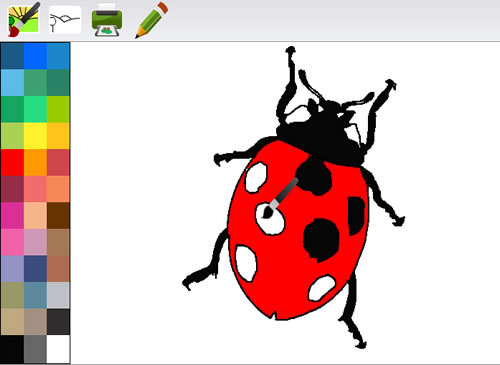Pick the bright royal blue swatch
Screen dimensions: 500x365
(35, 56)
